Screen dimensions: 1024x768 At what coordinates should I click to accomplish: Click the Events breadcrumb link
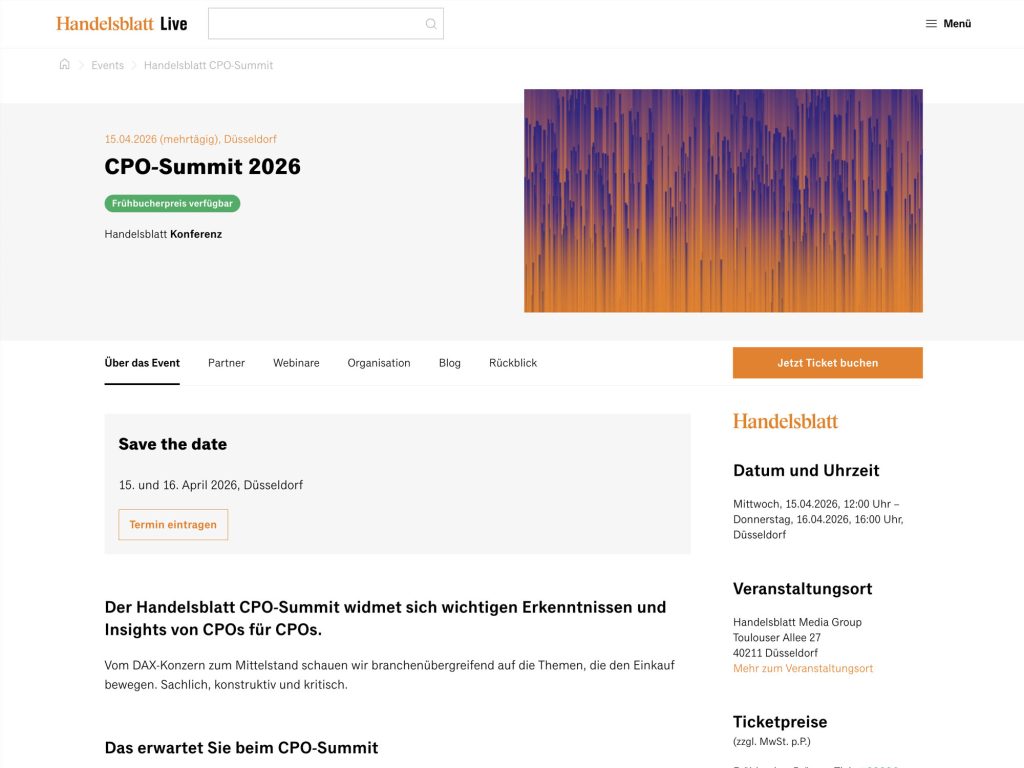point(107,65)
